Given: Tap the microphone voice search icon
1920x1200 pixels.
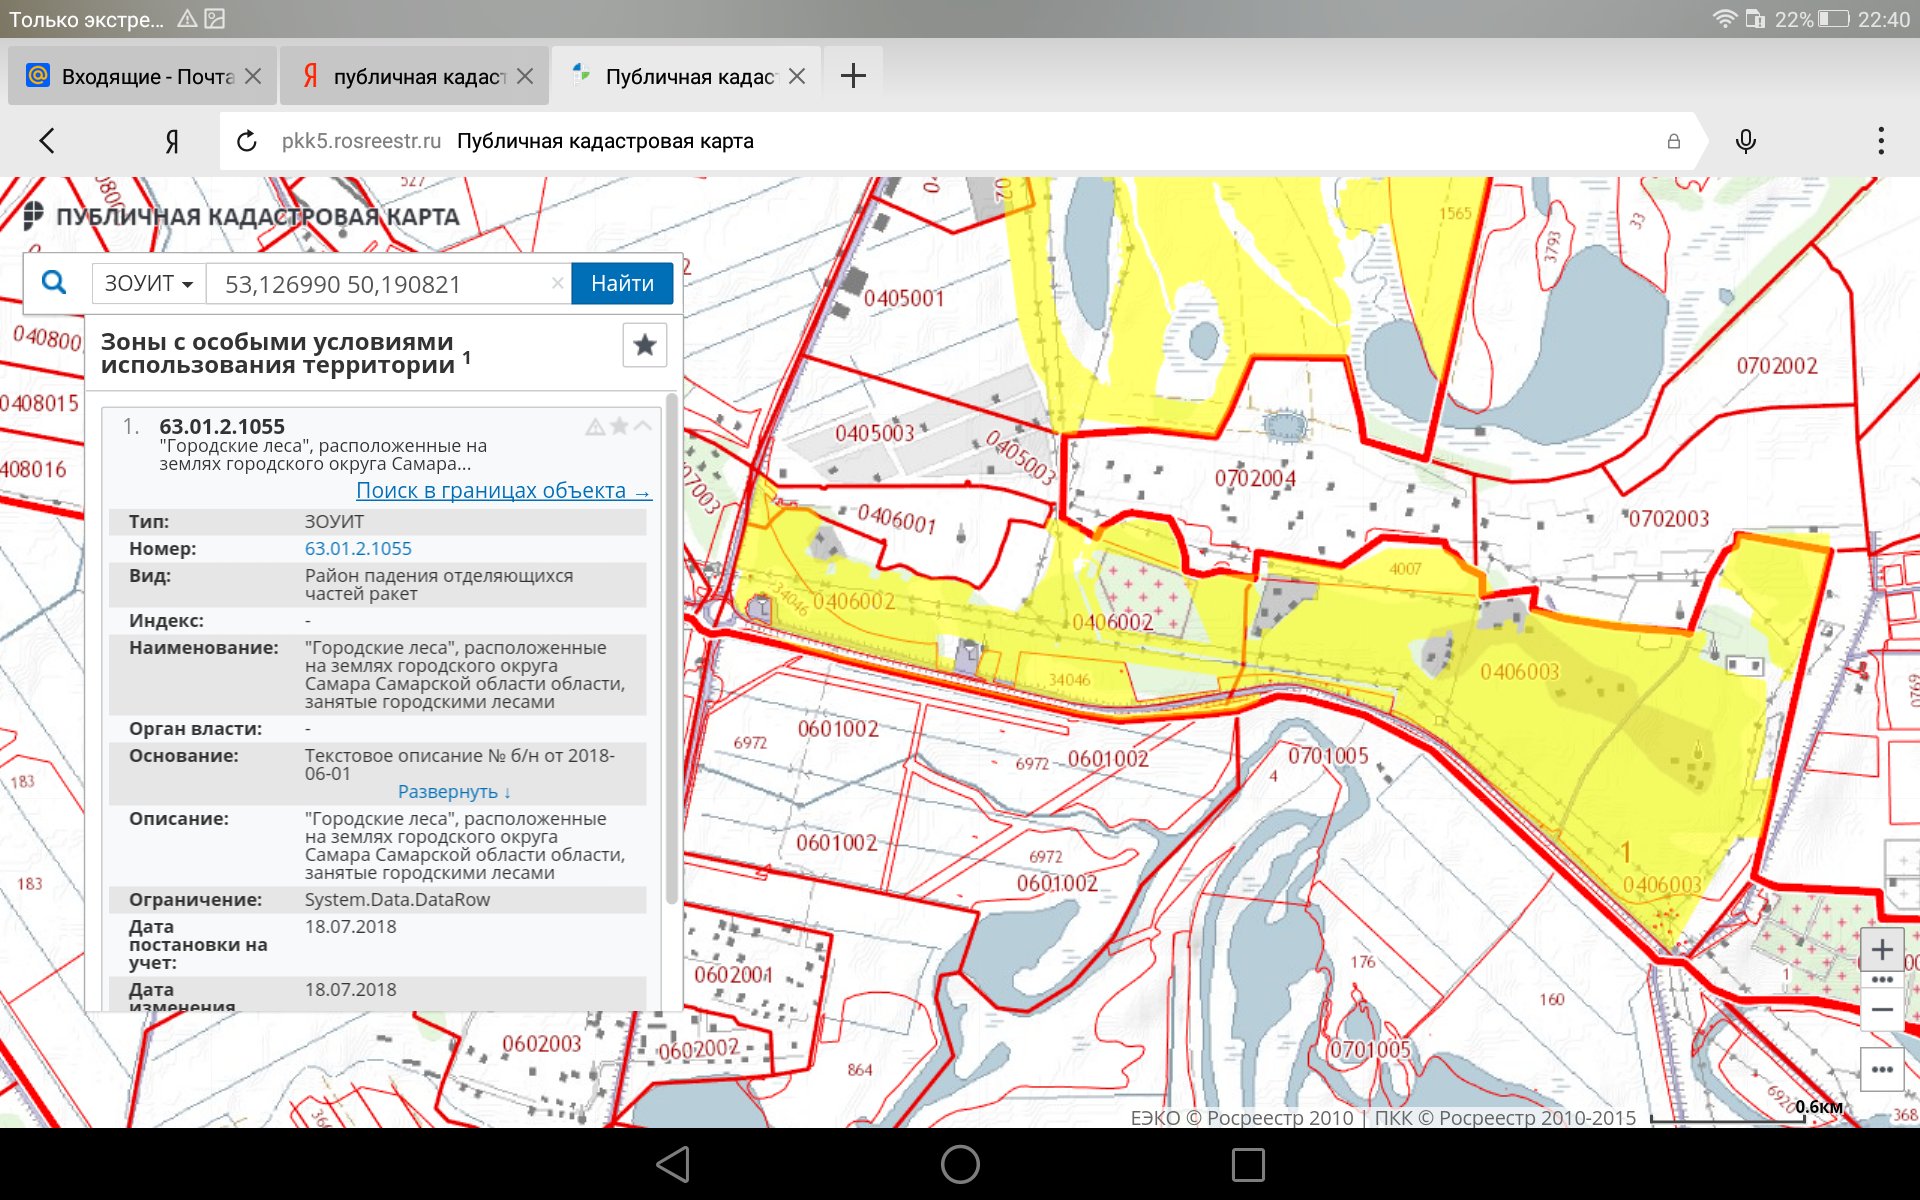Looking at the screenshot, I should (1745, 141).
